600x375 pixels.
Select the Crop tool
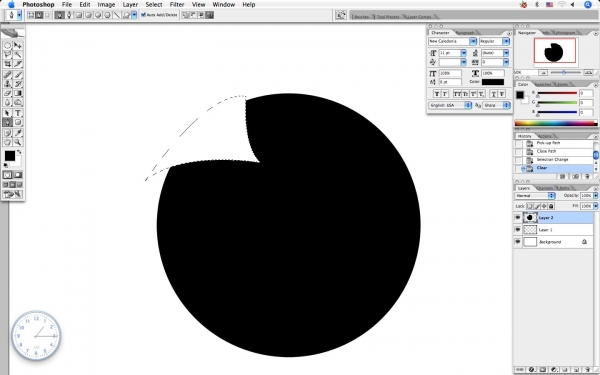pyautogui.click(x=7, y=64)
